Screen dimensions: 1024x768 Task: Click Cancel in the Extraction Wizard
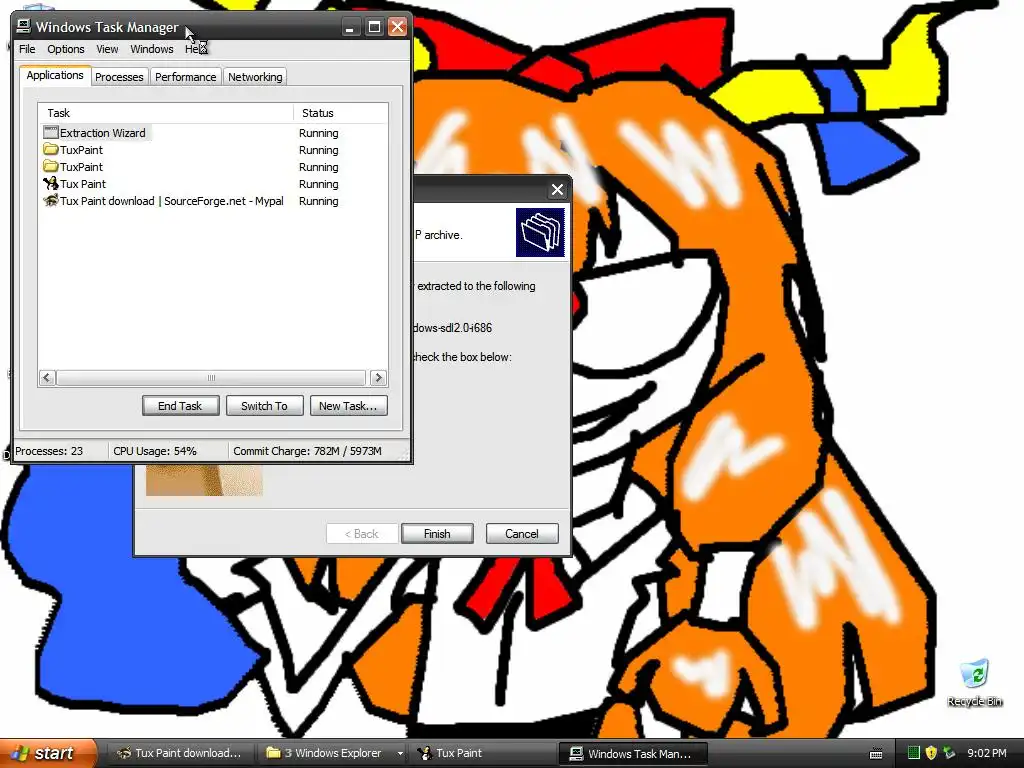[x=522, y=534]
